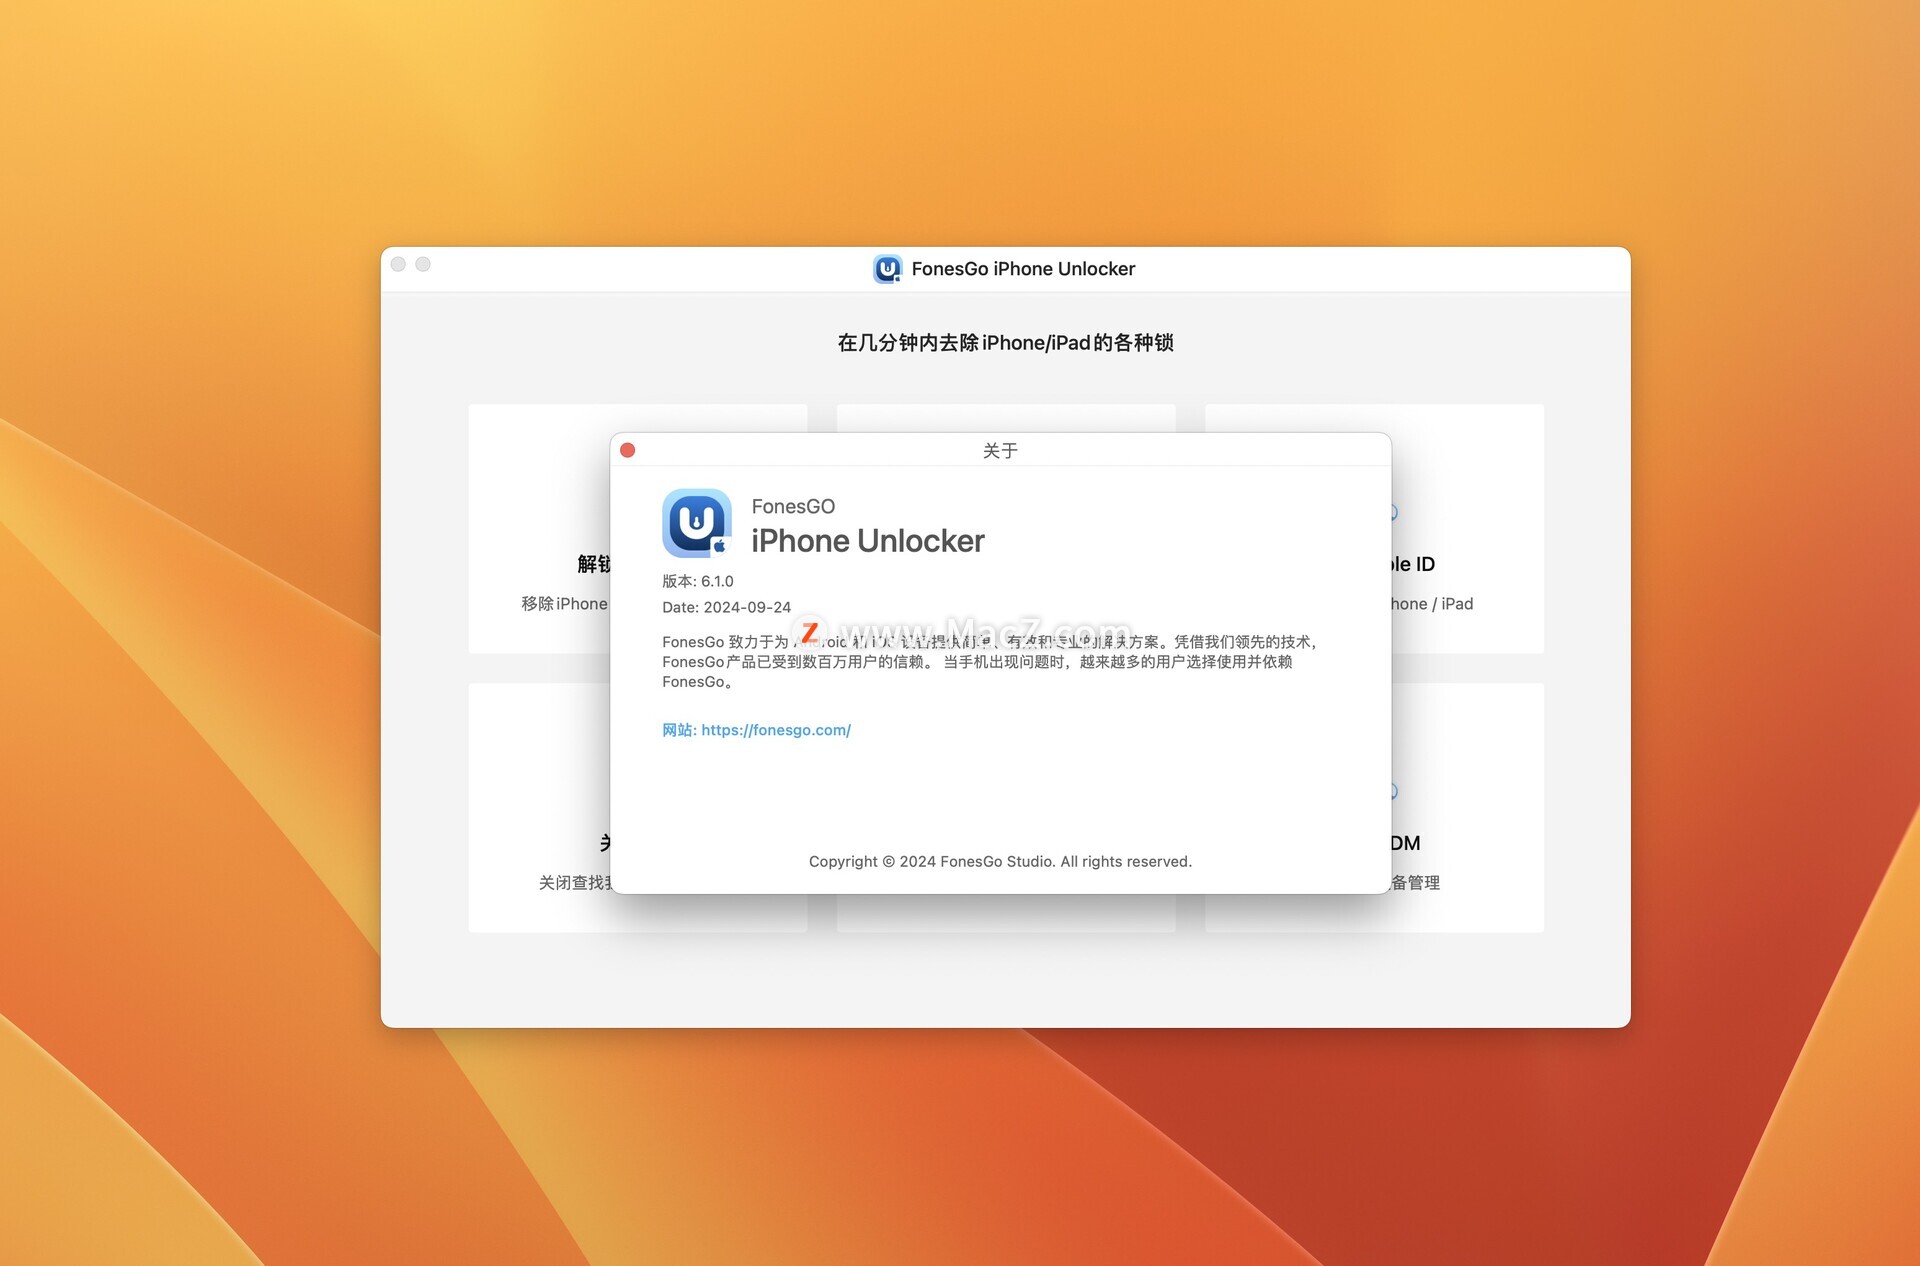Close the 关于 dialog with red button
Image resolution: width=1920 pixels, height=1266 pixels.
point(628,450)
